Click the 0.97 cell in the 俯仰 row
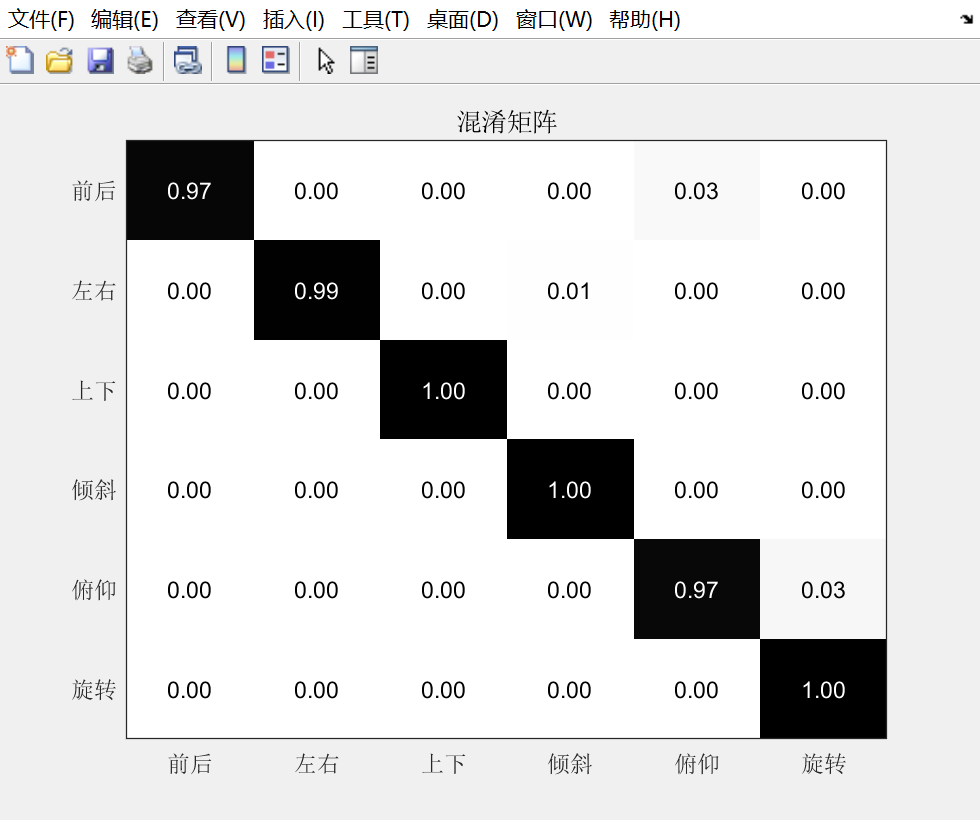The width and height of the screenshot is (980, 820). (x=697, y=589)
